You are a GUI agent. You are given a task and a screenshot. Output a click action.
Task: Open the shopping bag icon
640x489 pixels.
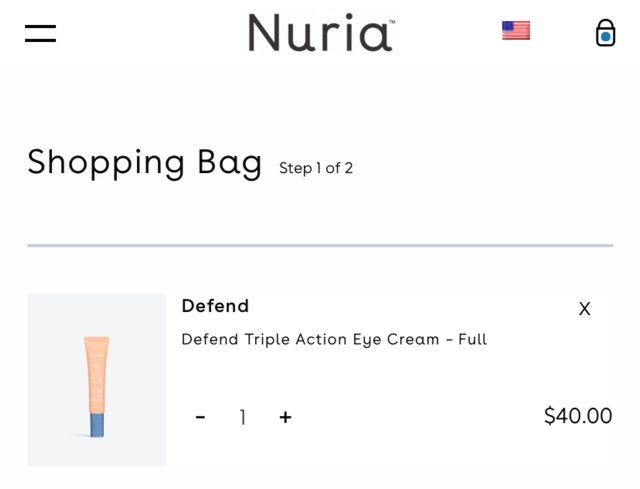[x=605, y=33]
